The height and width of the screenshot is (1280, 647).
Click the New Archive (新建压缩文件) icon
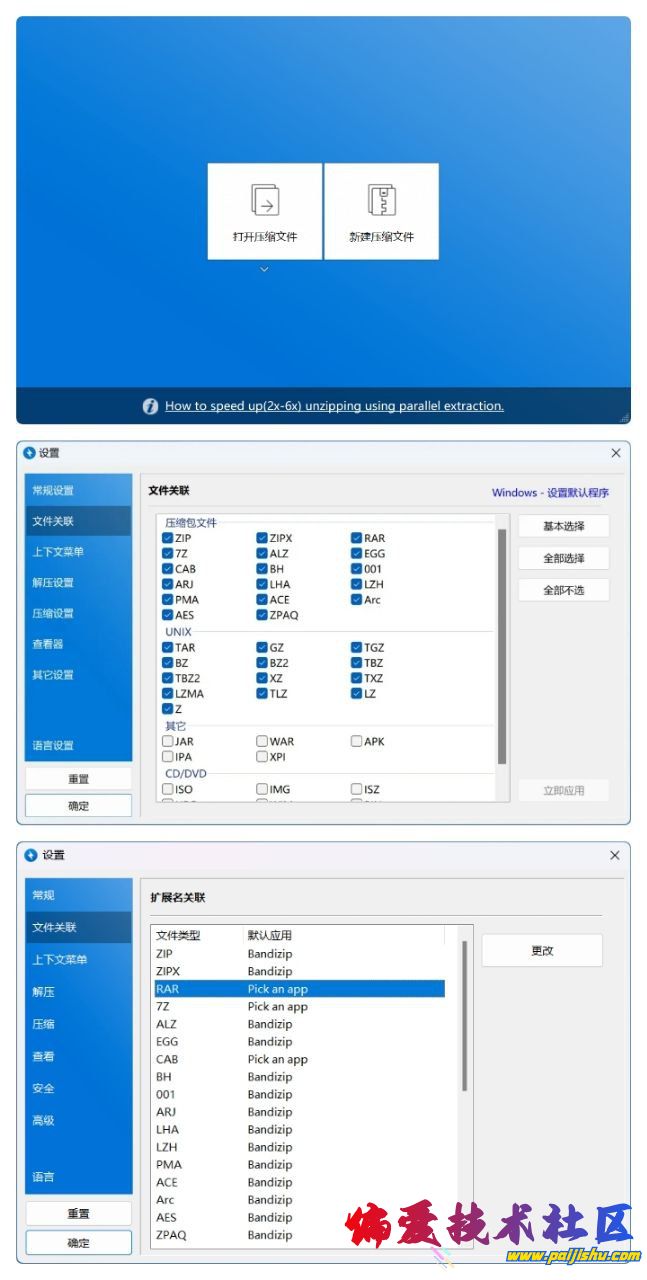pyautogui.click(x=381, y=199)
